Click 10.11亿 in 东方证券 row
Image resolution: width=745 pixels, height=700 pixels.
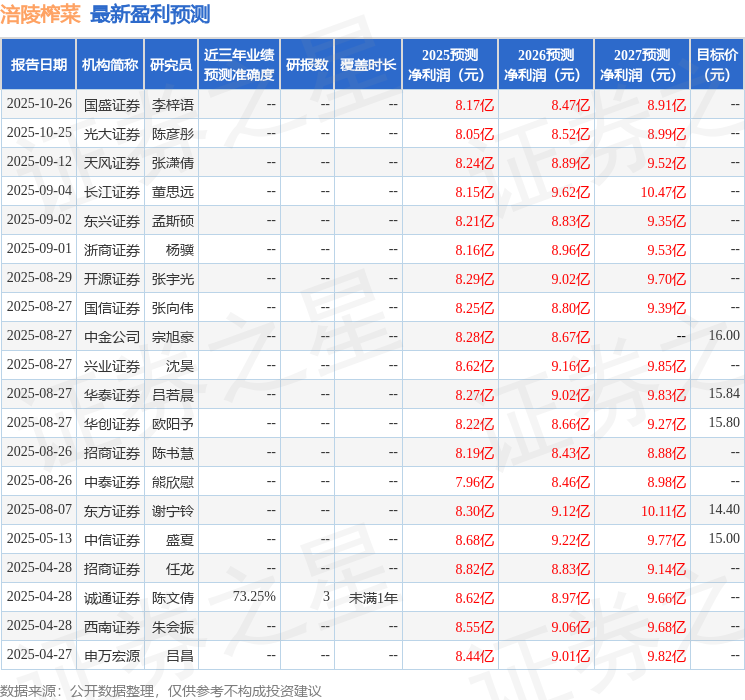(x=663, y=511)
